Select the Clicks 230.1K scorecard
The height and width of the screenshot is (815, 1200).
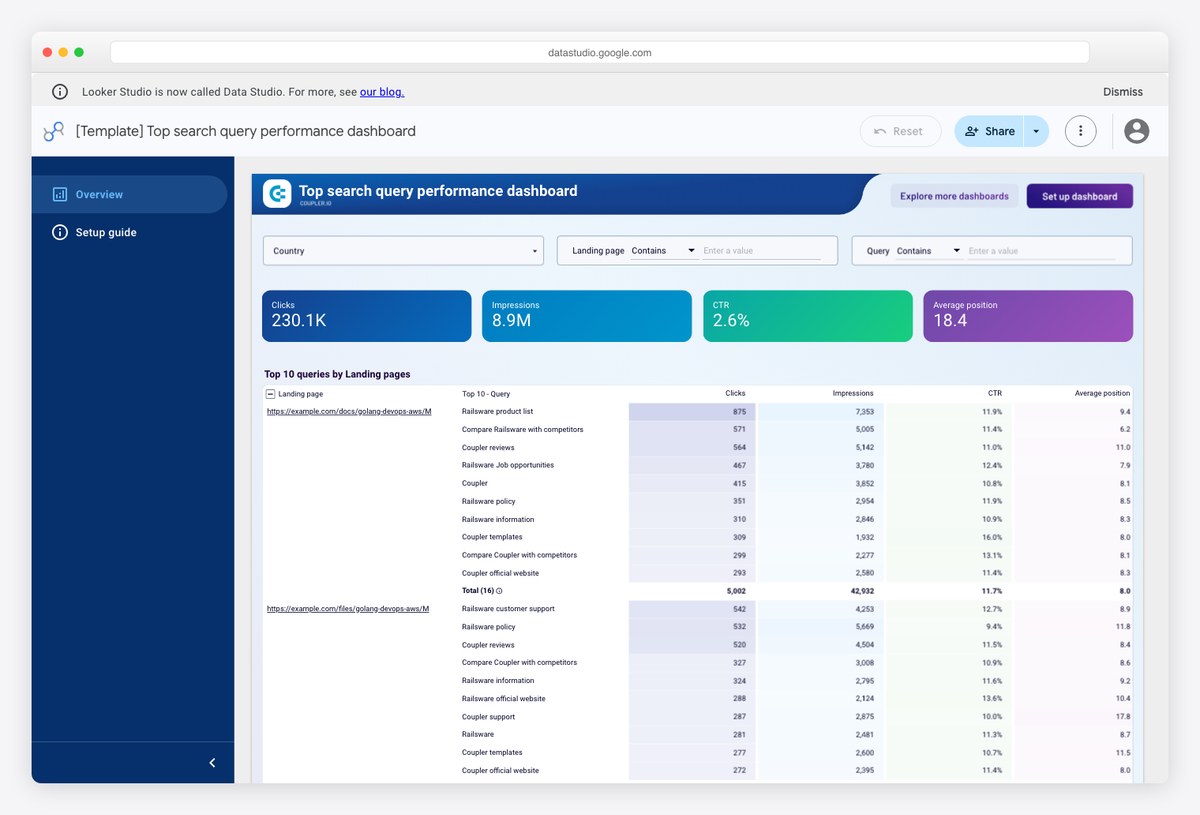point(367,316)
